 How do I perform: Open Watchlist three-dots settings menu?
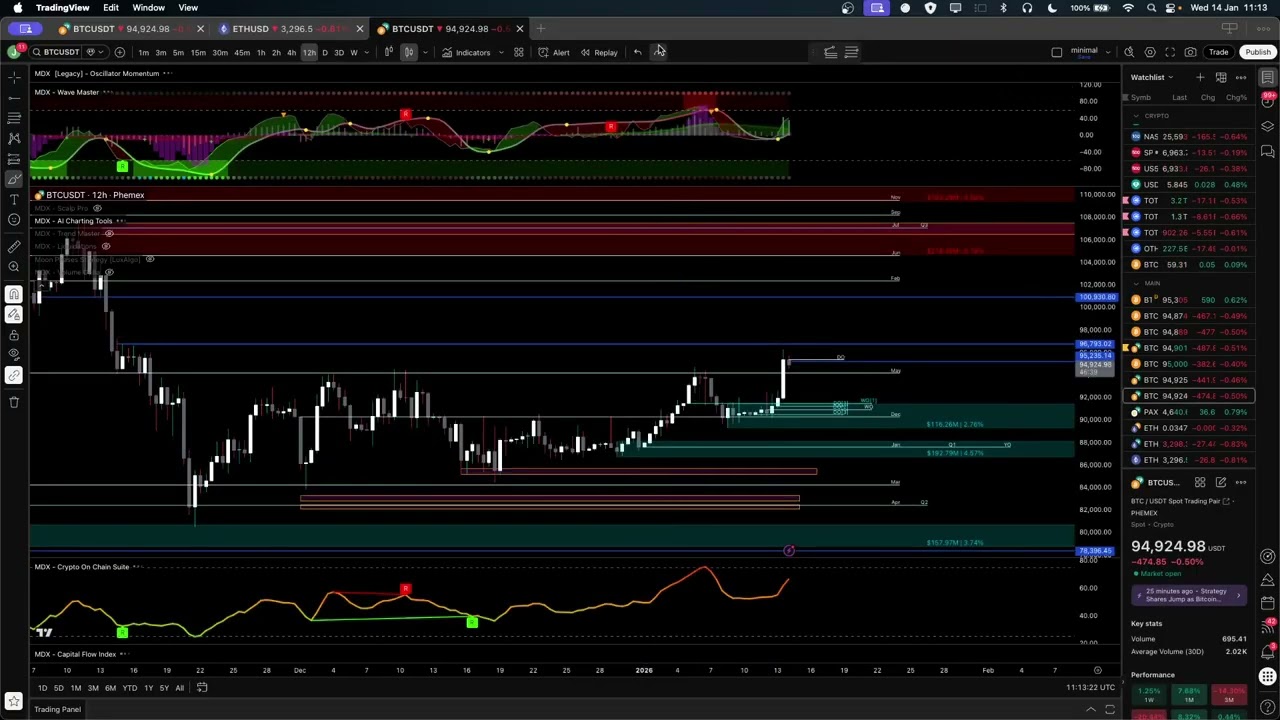click(x=1241, y=77)
